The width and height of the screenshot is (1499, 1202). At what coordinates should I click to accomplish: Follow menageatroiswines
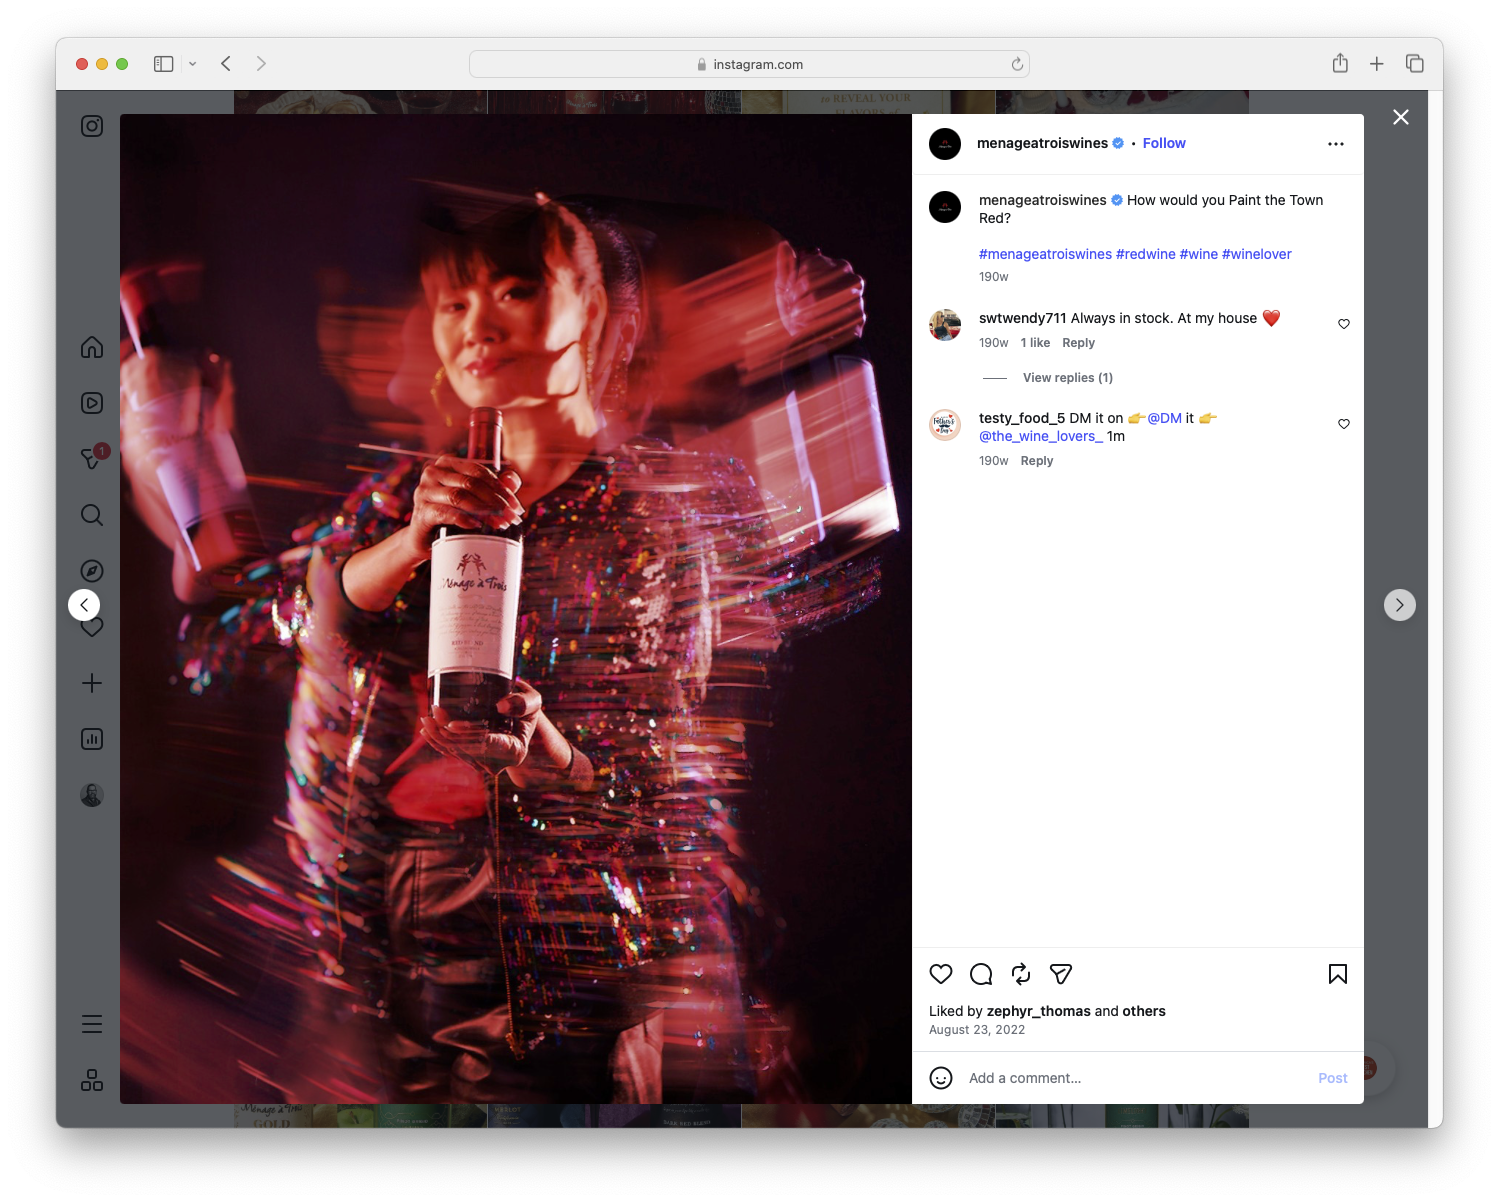click(1163, 143)
